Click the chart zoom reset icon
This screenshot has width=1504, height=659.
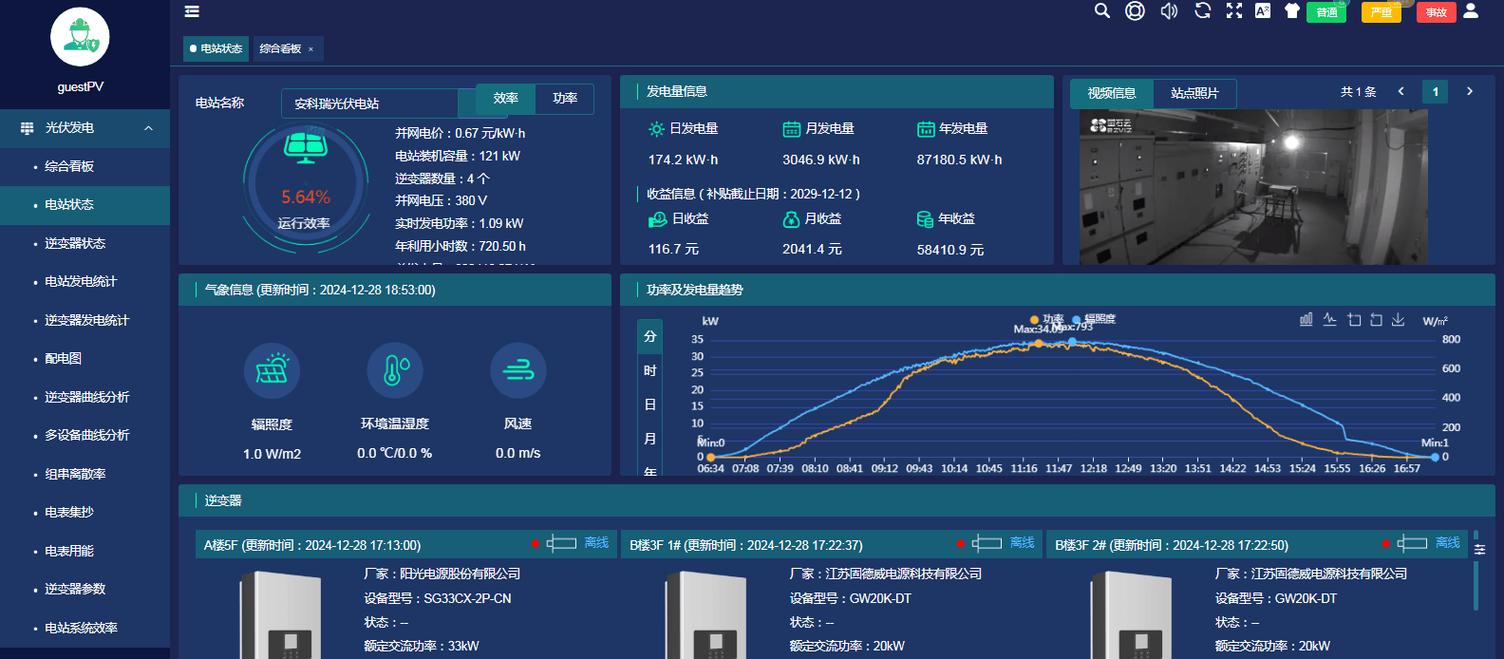1376,320
